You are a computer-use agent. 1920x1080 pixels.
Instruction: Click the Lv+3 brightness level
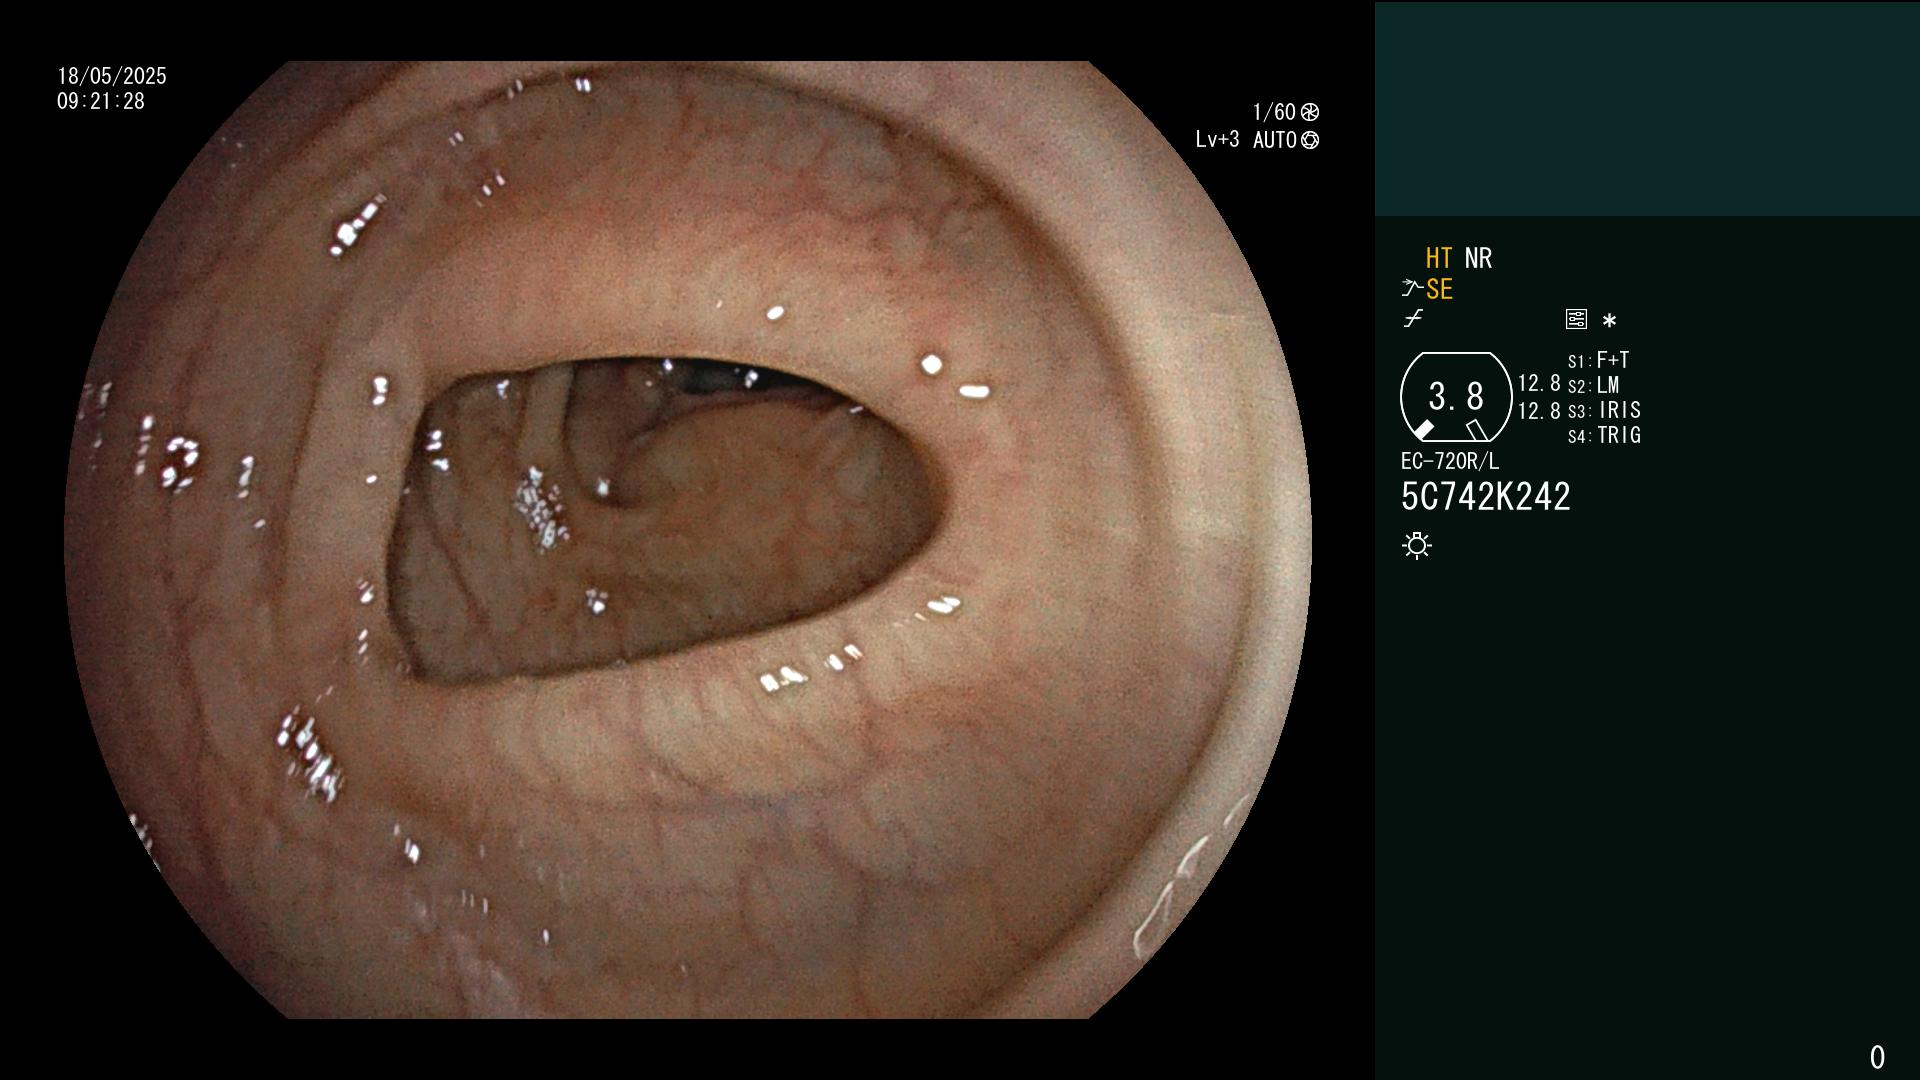pyautogui.click(x=1217, y=140)
